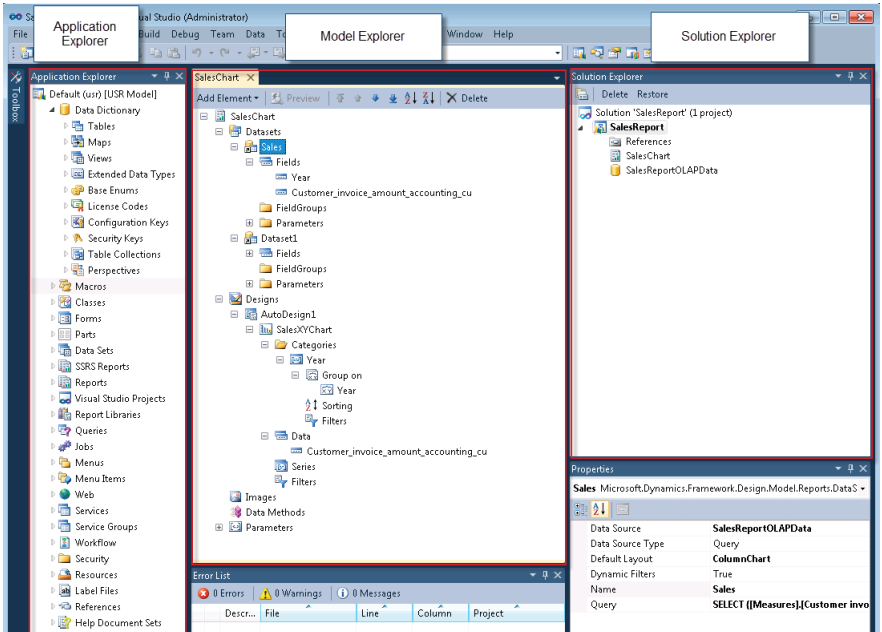The width and height of the screenshot is (882, 632).
Task: Select the Sort Ascending A-Z icon
Action: (x=410, y=97)
